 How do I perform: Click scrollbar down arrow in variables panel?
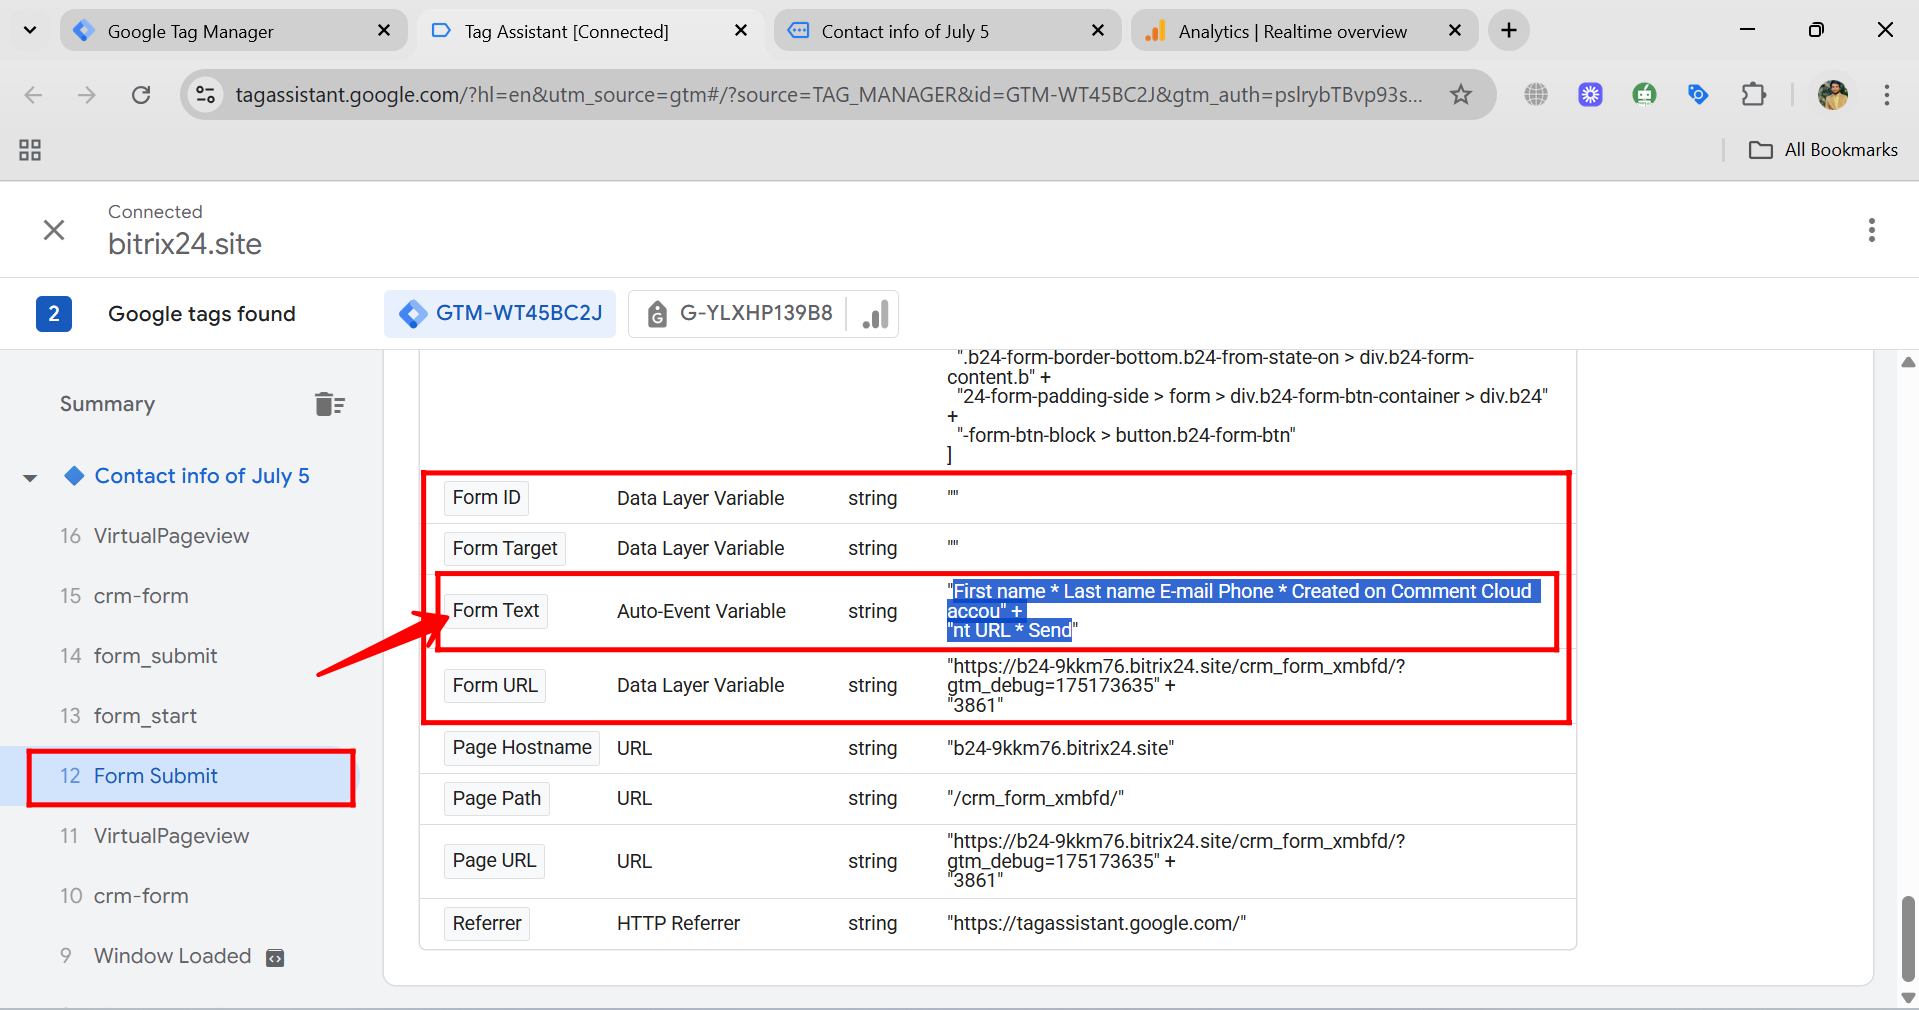tap(1908, 997)
